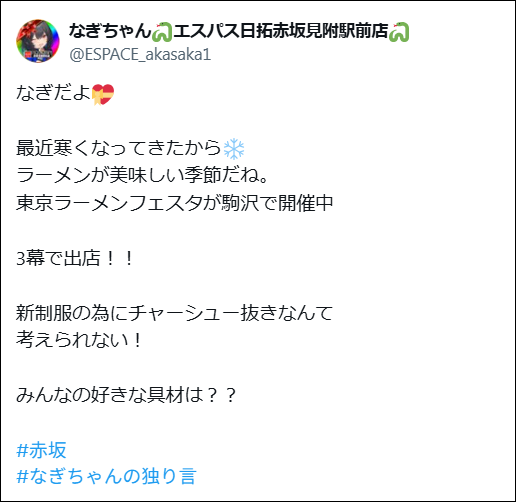Click the エスパス日拓赤坂見附駅前店 name text
This screenshot has width=516, height=502.
(281, 31)
